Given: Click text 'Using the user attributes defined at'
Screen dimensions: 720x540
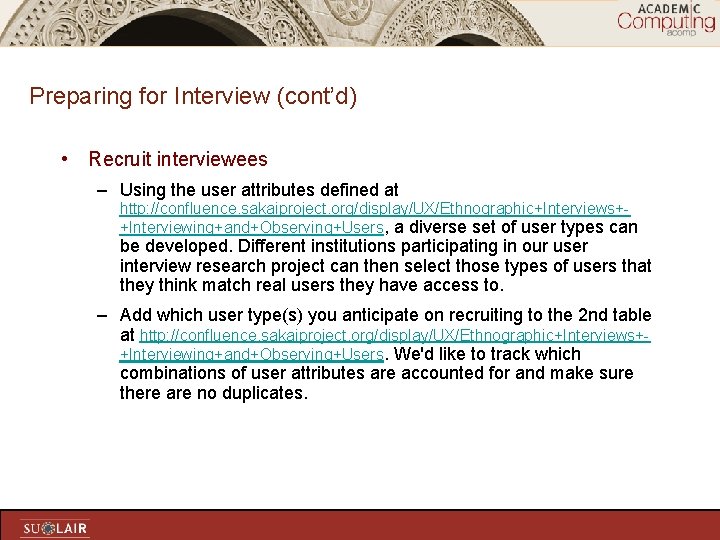Looking at the screenshot, I should click(x=259, y=190).
